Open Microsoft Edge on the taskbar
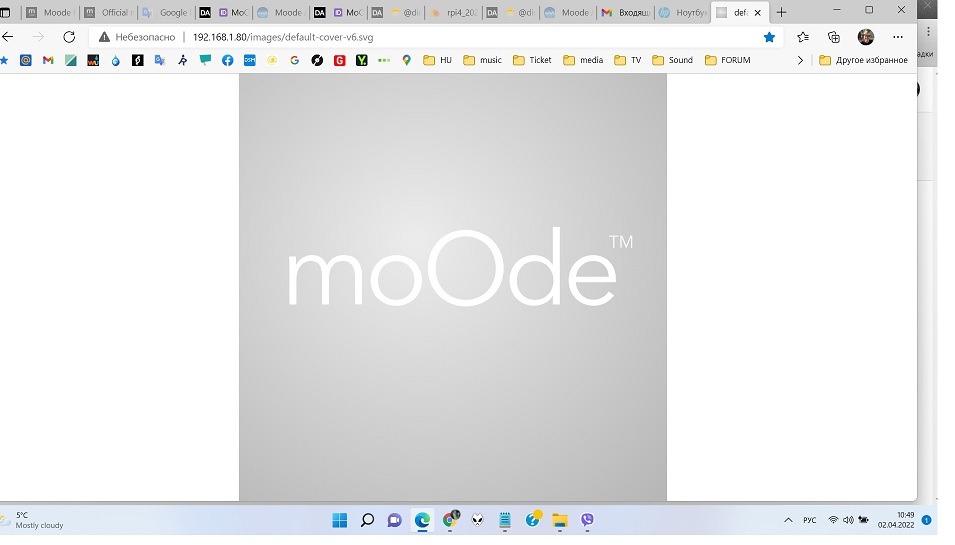Image resolution: width=955 pixels, height=545 pixels. point(422,520)
